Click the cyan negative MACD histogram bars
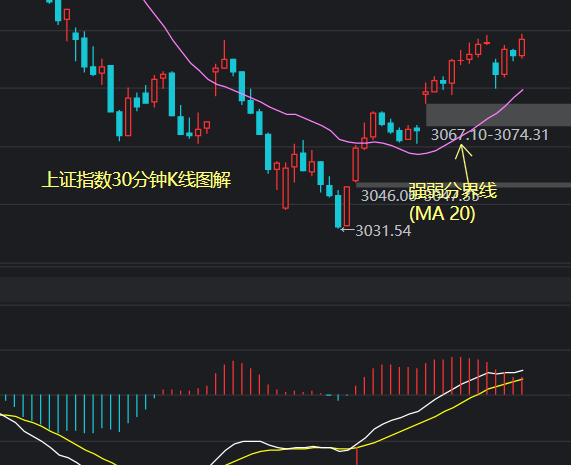Image resolution: width=571 pixels, height=465 pixels. [79, 413]
